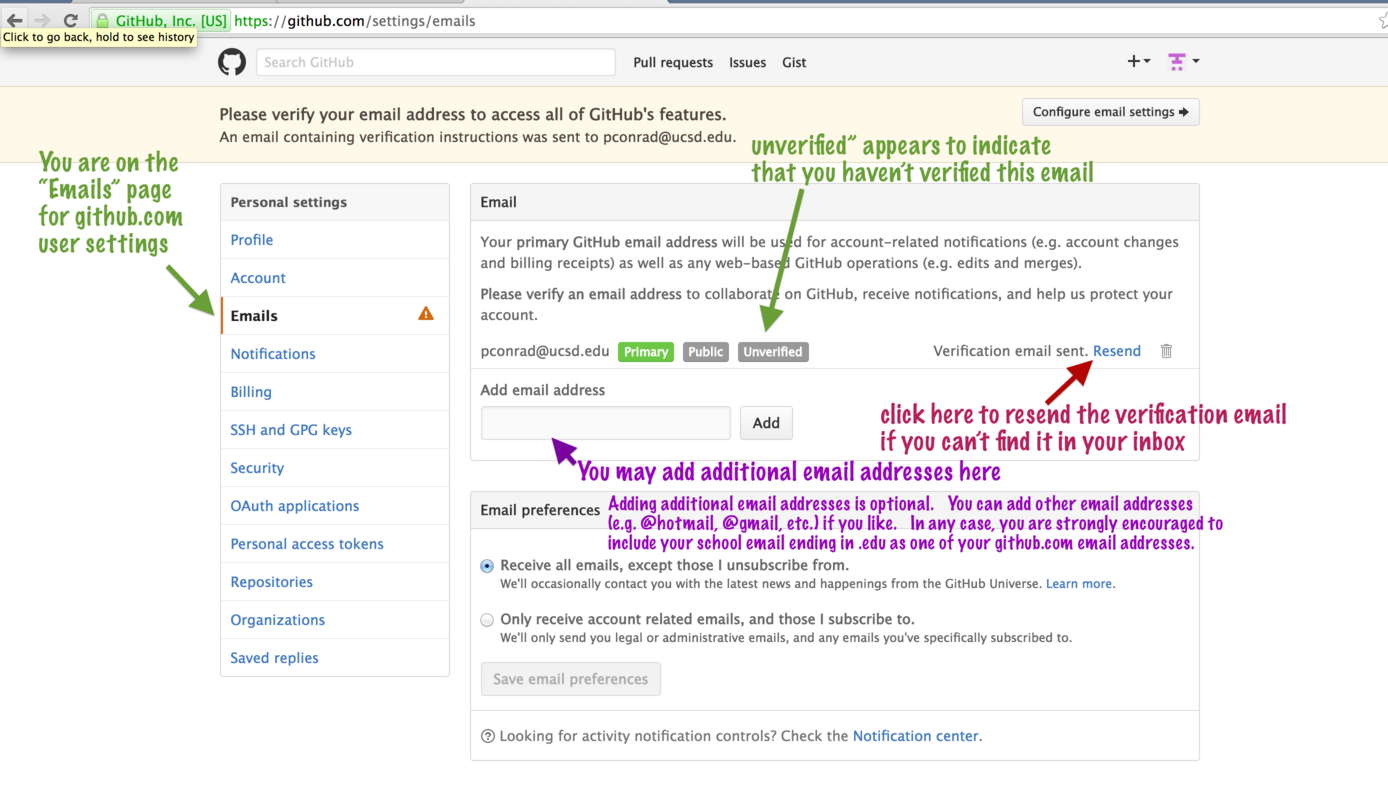This screenshot has height=791, width=1388.
Task: Click the 'Personal settings' sidebar heading
Action: click(x=289, y=202)
